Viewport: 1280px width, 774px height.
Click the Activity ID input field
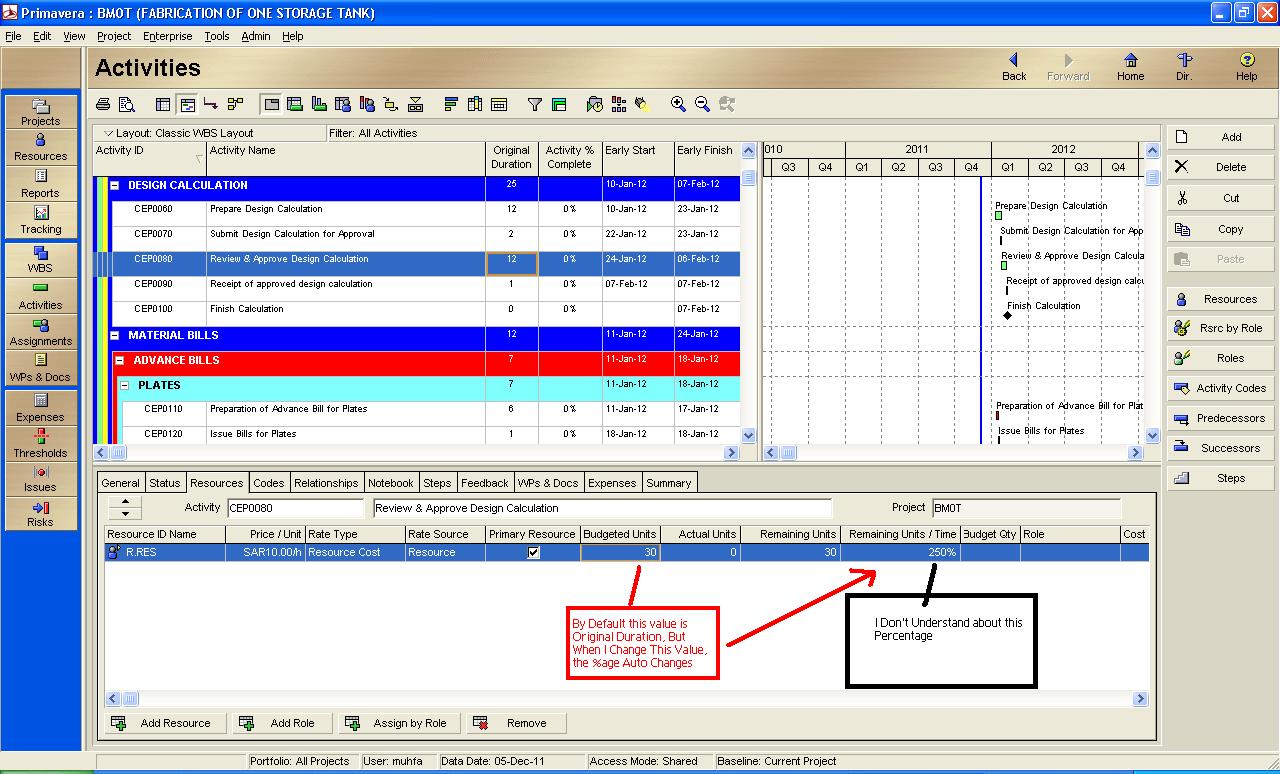coord(296,508)
